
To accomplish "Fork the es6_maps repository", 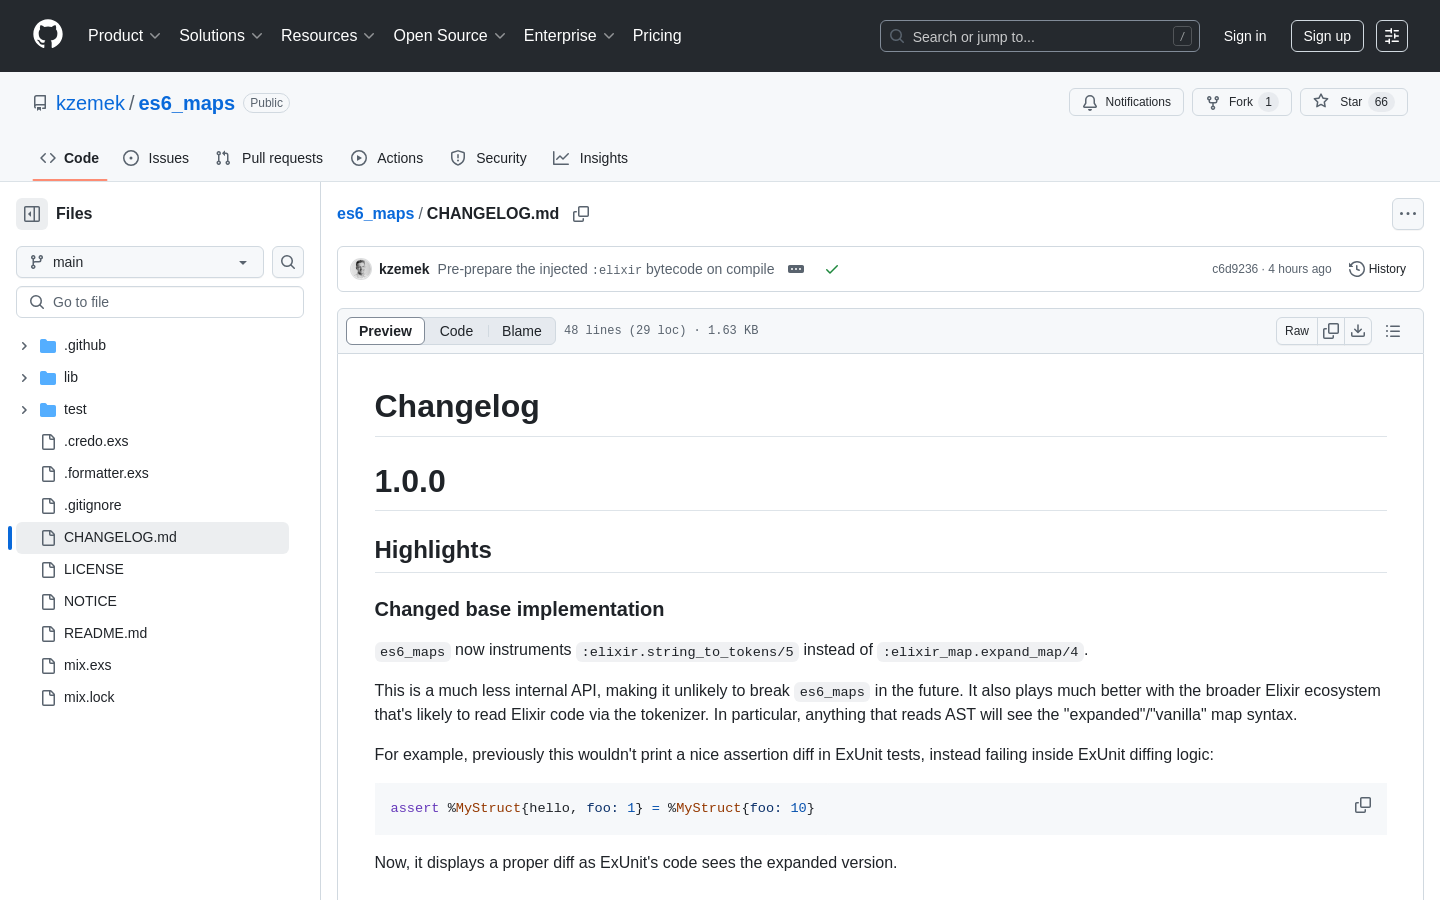I will pos(1242,102).
